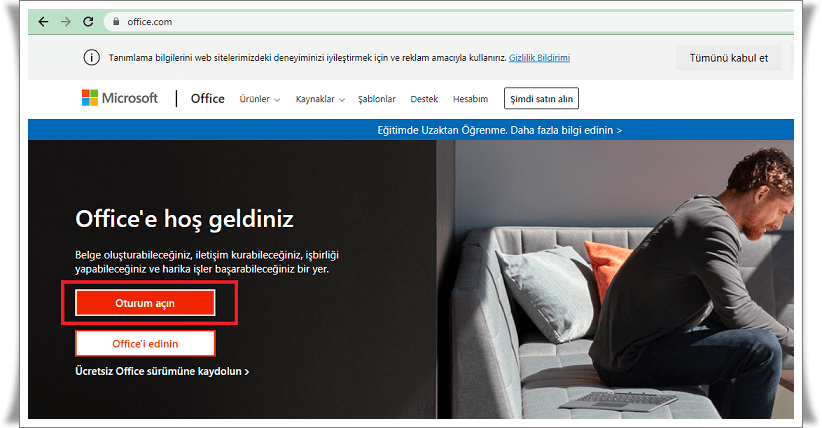Viewport: 822px width, 428px height.
Task: Click the padlock icon in address bar
Action: tap(116, 22)
